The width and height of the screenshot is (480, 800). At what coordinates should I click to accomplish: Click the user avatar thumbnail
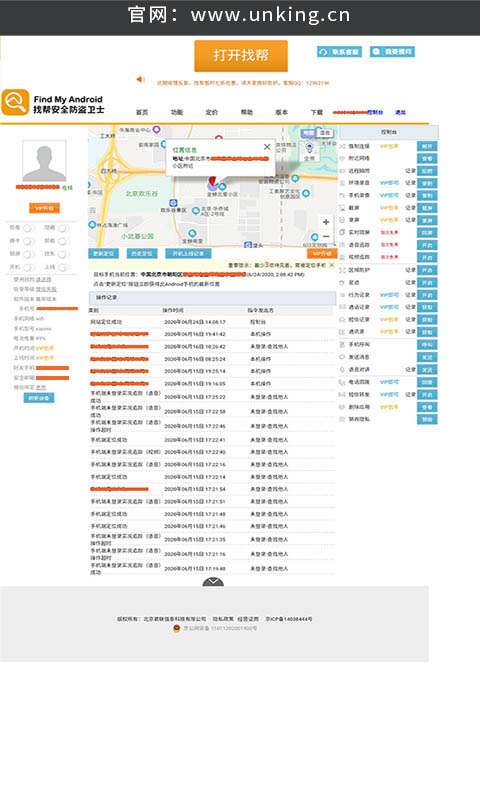point(44,161)
